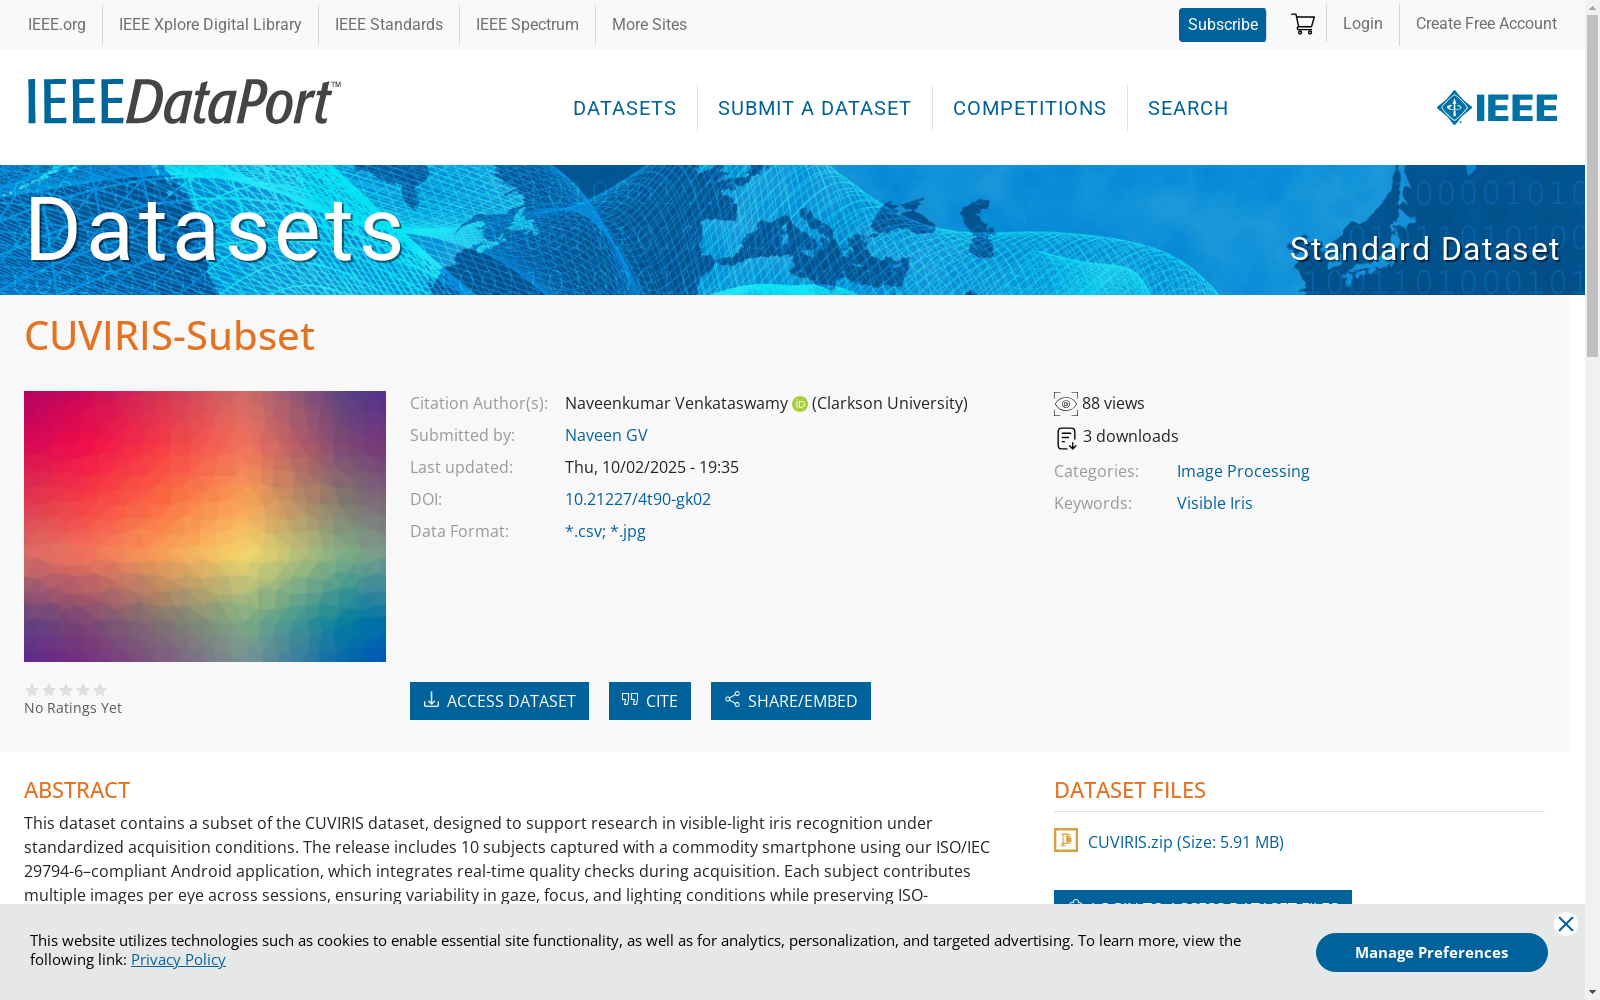This screenshot has width=1600, height=1000.
Task: Click the No Ratings Yet text
Action: [73, 708]
